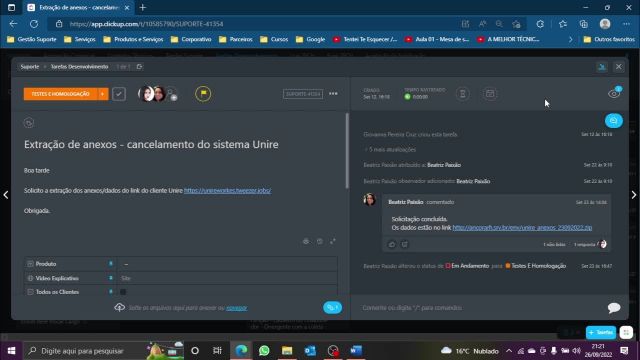Minimize the task to tray icon

point(602,67)
